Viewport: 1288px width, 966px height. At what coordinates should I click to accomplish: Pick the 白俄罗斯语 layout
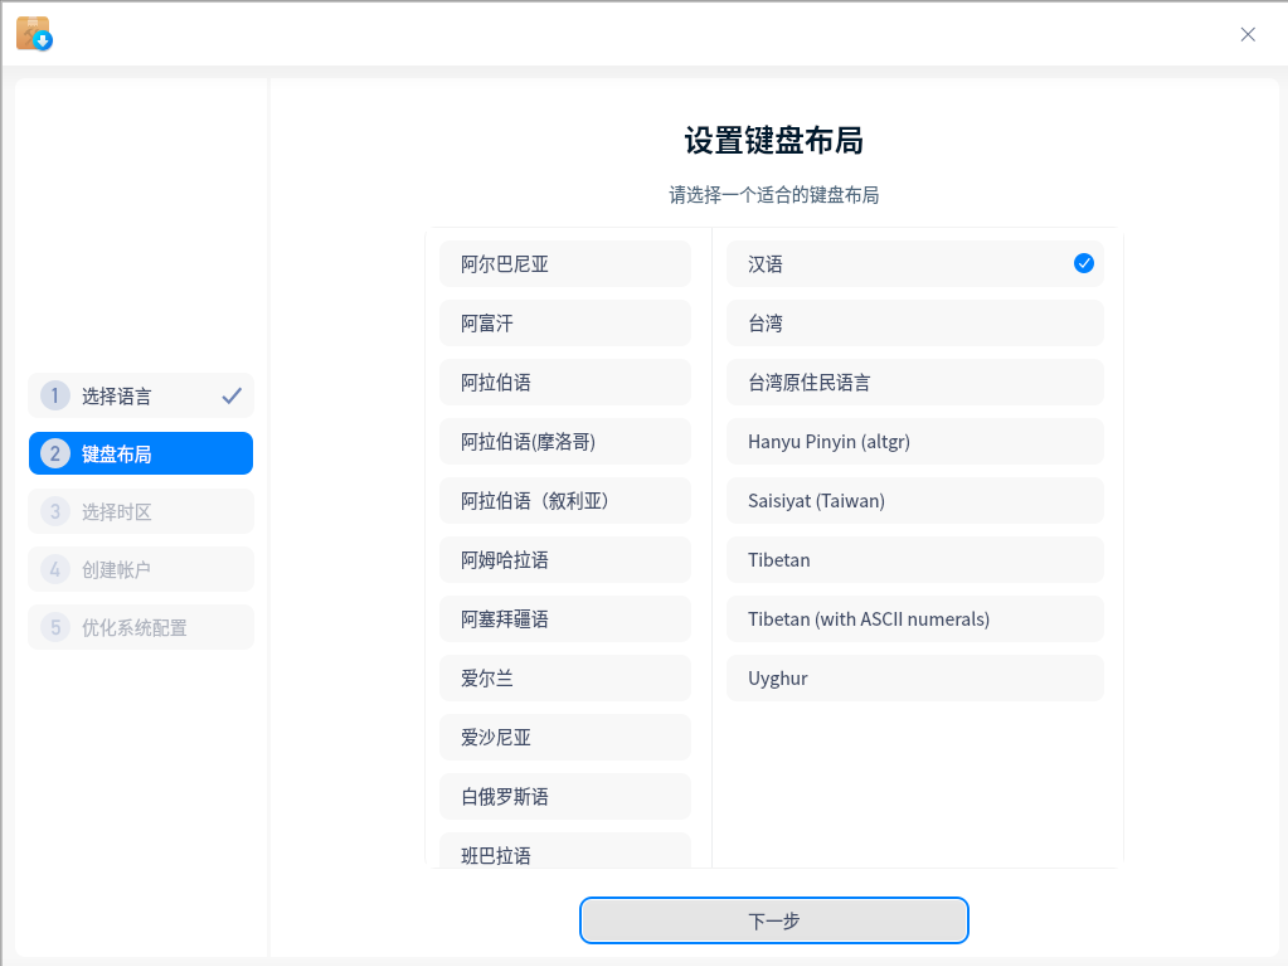[x=565, y=796]
